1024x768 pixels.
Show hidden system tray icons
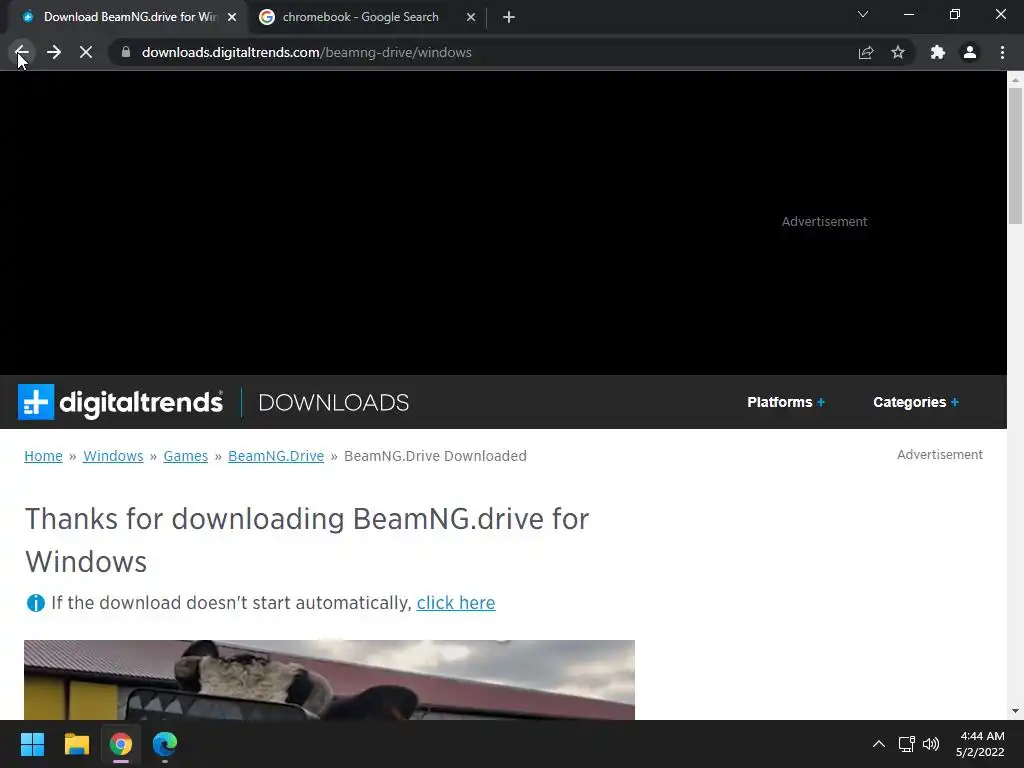[x=879, y=744]
